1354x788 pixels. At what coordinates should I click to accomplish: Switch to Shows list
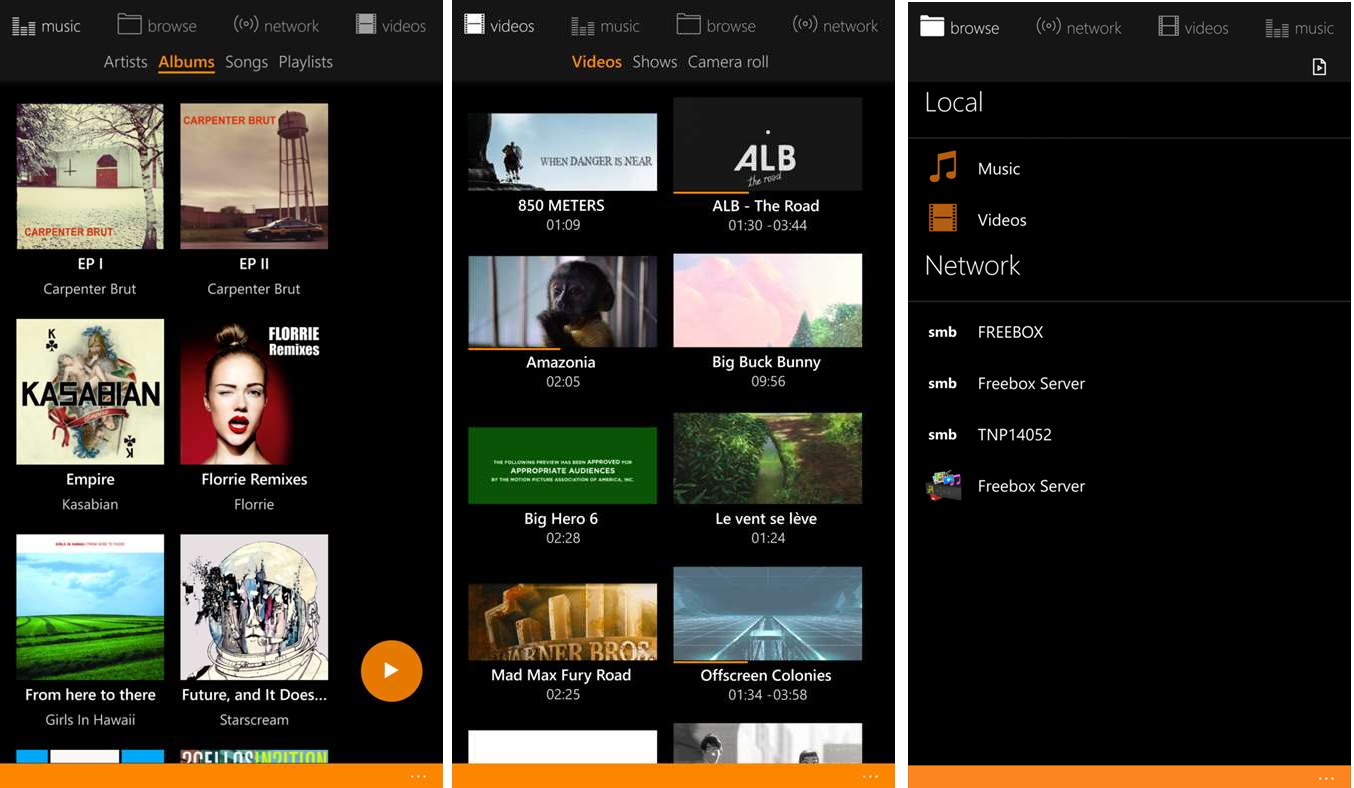(655, 62)
